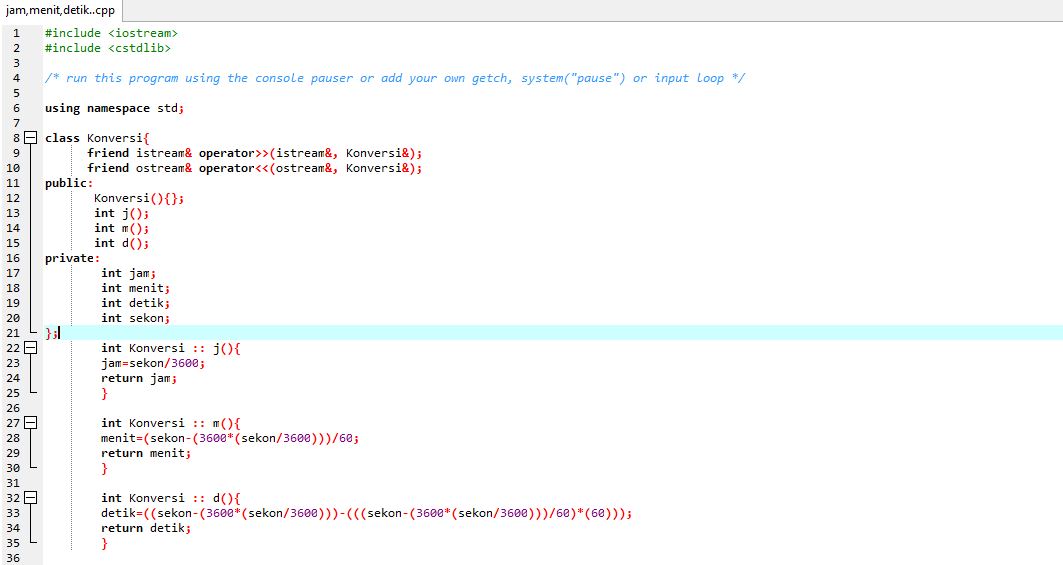The height and width of the screenshot is (565, 1063).
Task: Collapse the class Konversi fold marker
Action: [31, 138]
